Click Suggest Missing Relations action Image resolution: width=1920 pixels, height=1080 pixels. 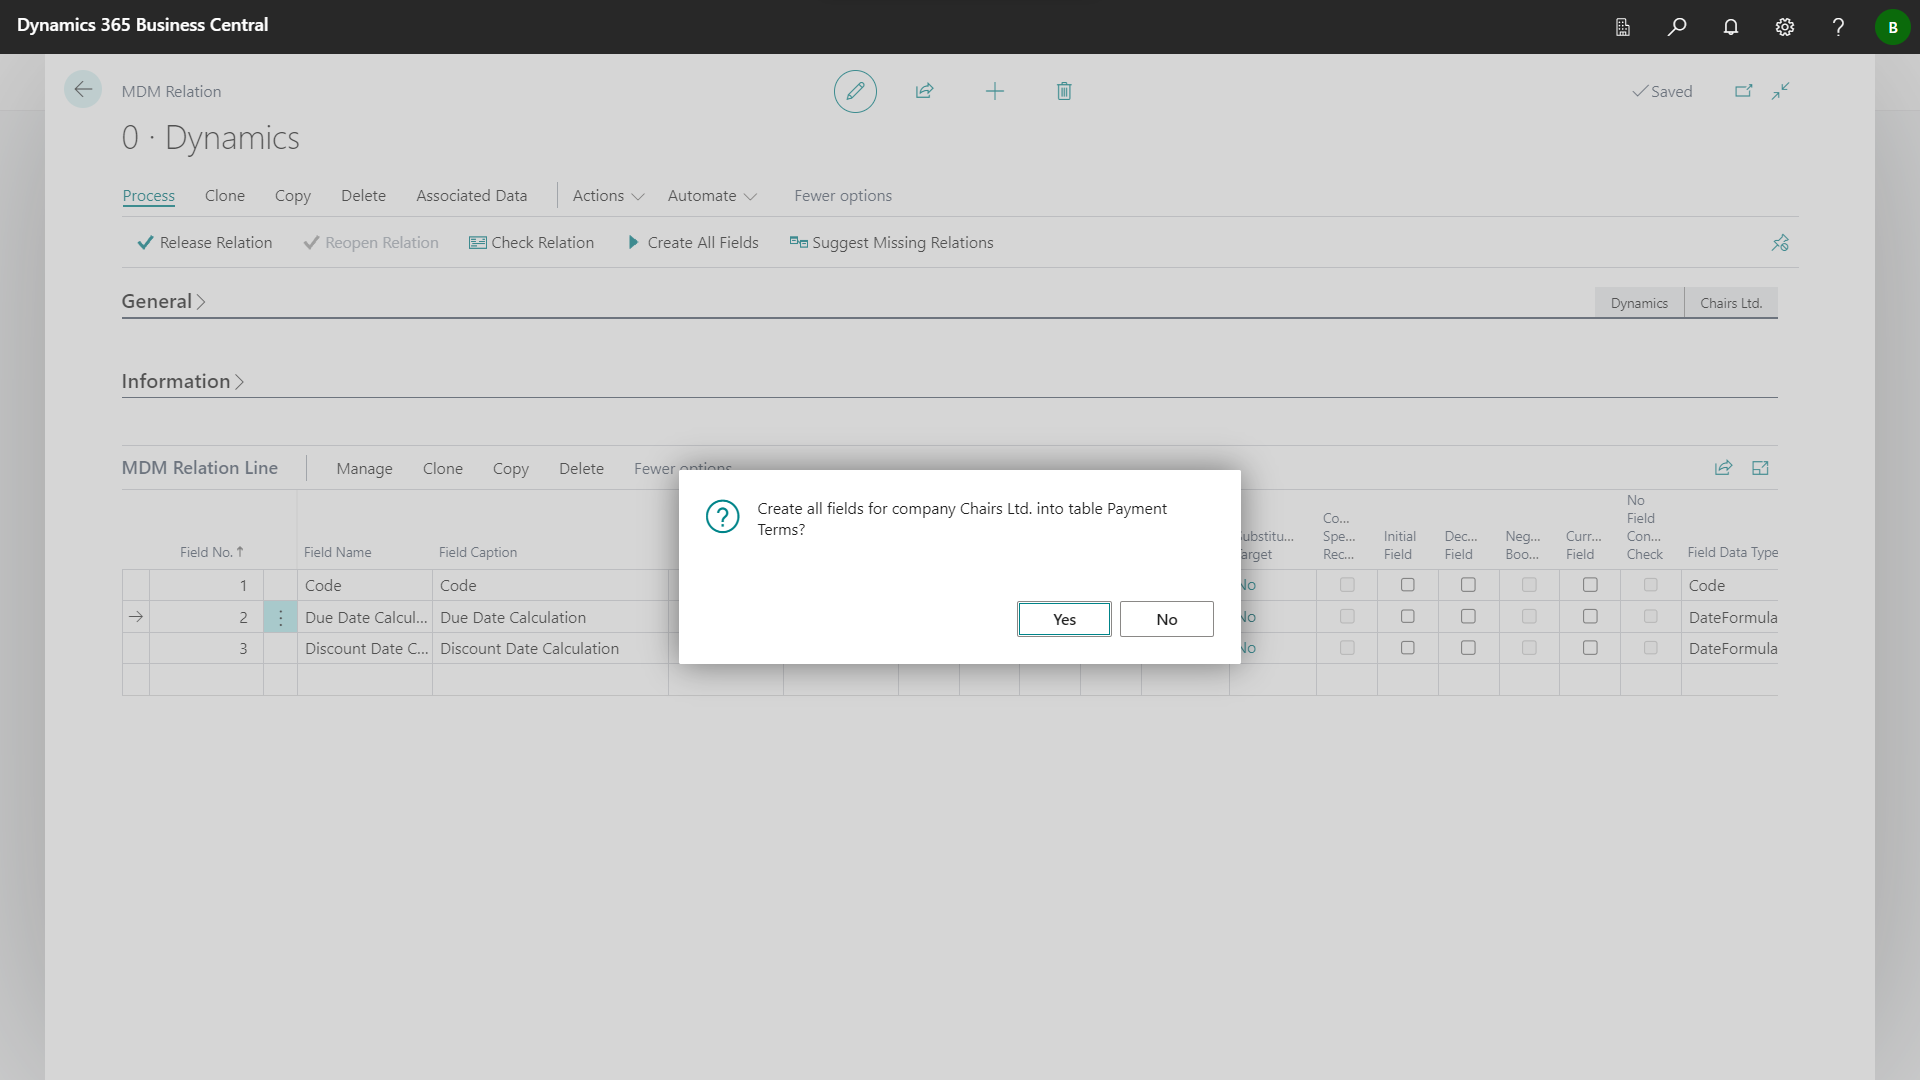pyautogui.click(x=891, y=243)
